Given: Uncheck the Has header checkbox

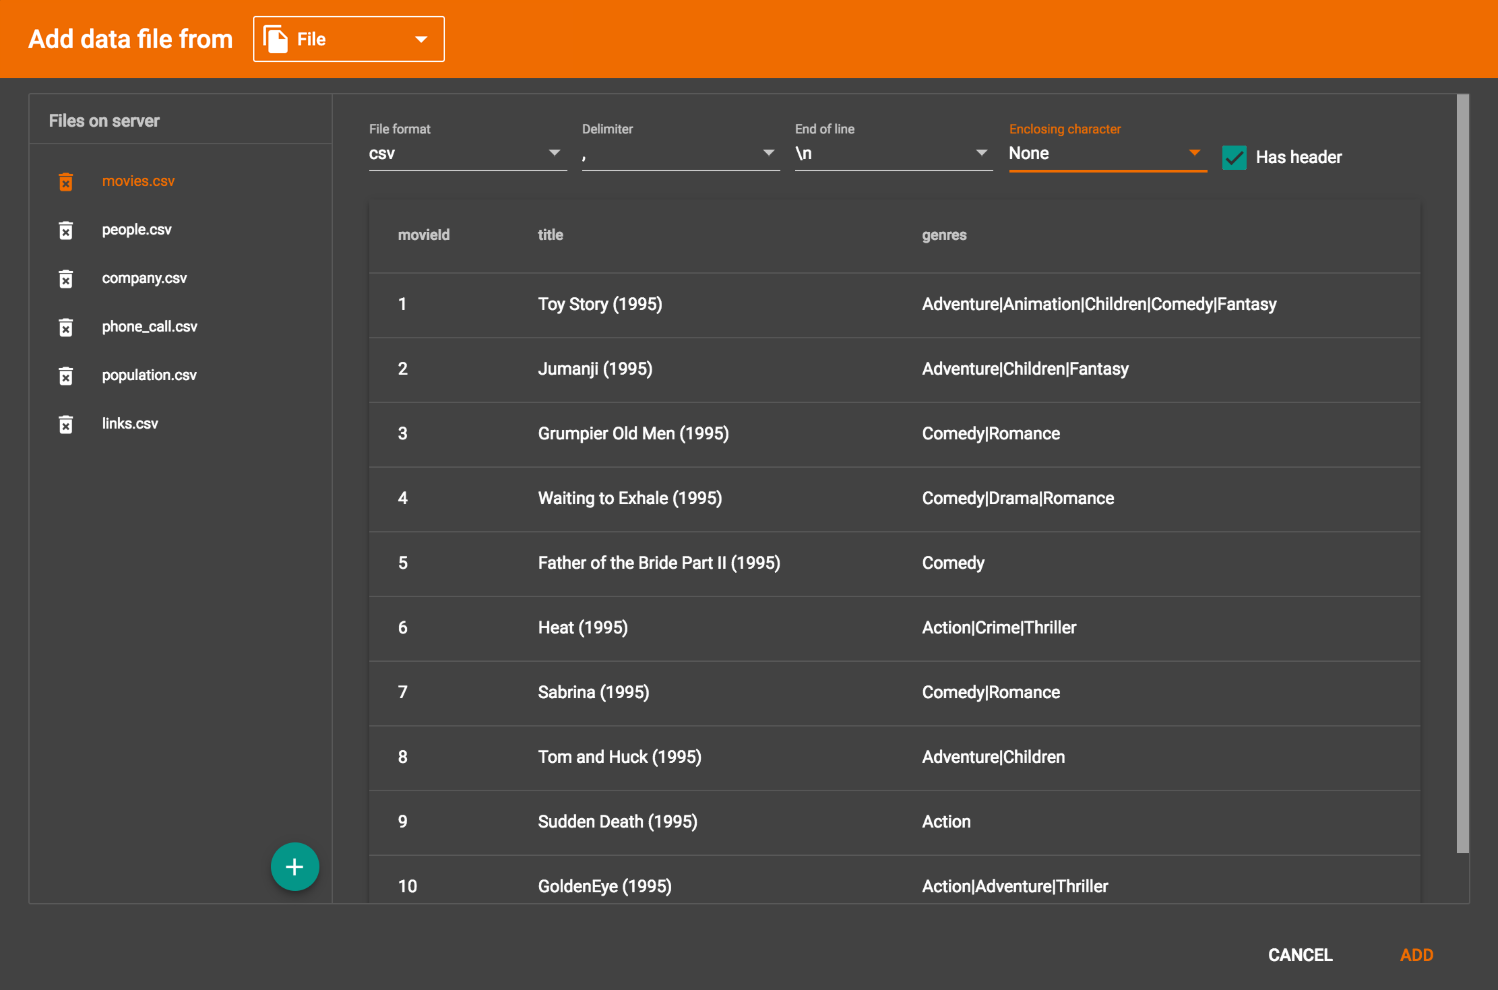Looking at the screenshot, I should pos(1235,158).
